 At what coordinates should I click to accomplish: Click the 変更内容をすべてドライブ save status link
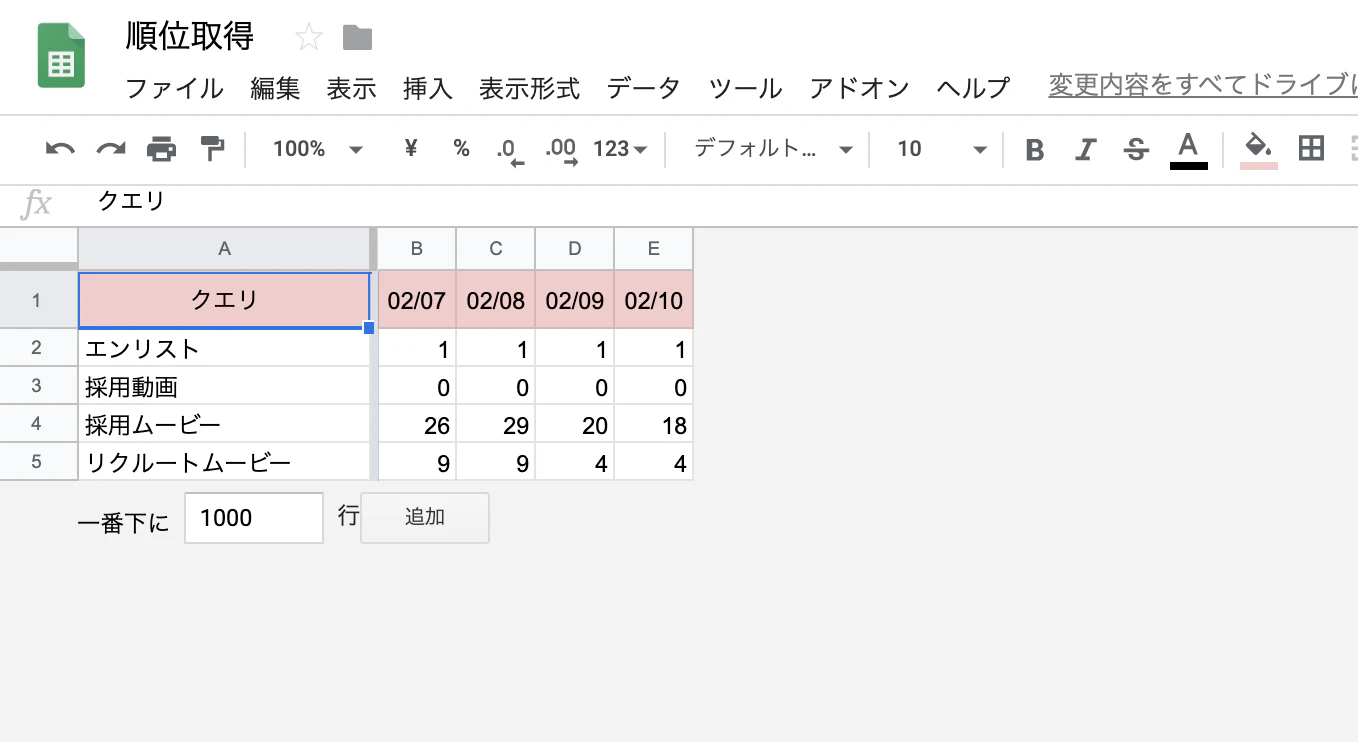point(1203,85)
